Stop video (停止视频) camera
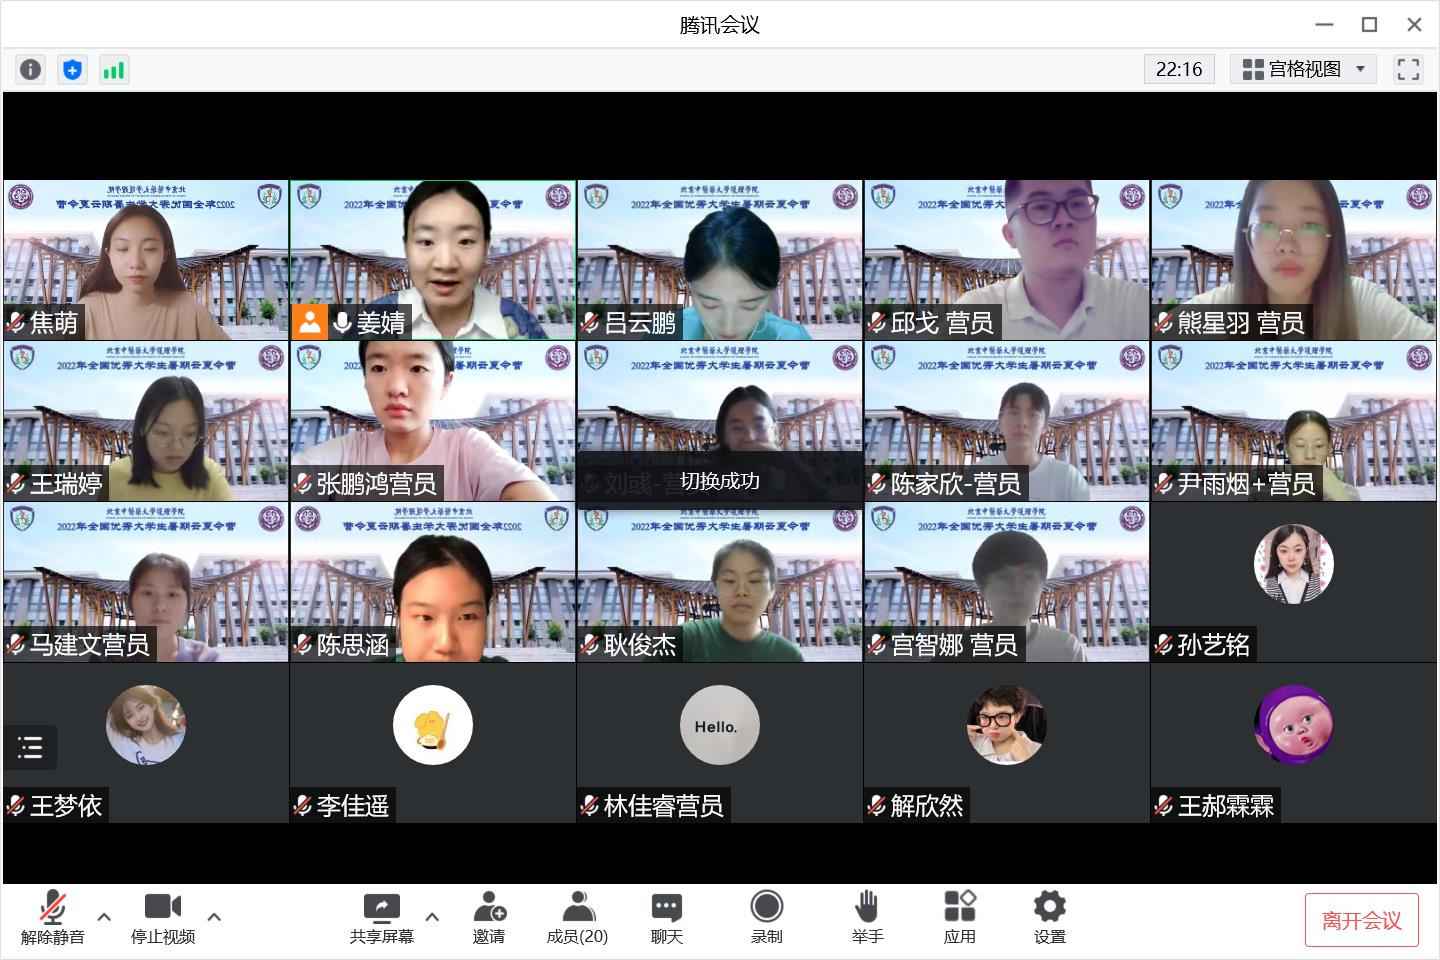The height and width of the screenshot is (960, 1440). (x=163, y=917)
